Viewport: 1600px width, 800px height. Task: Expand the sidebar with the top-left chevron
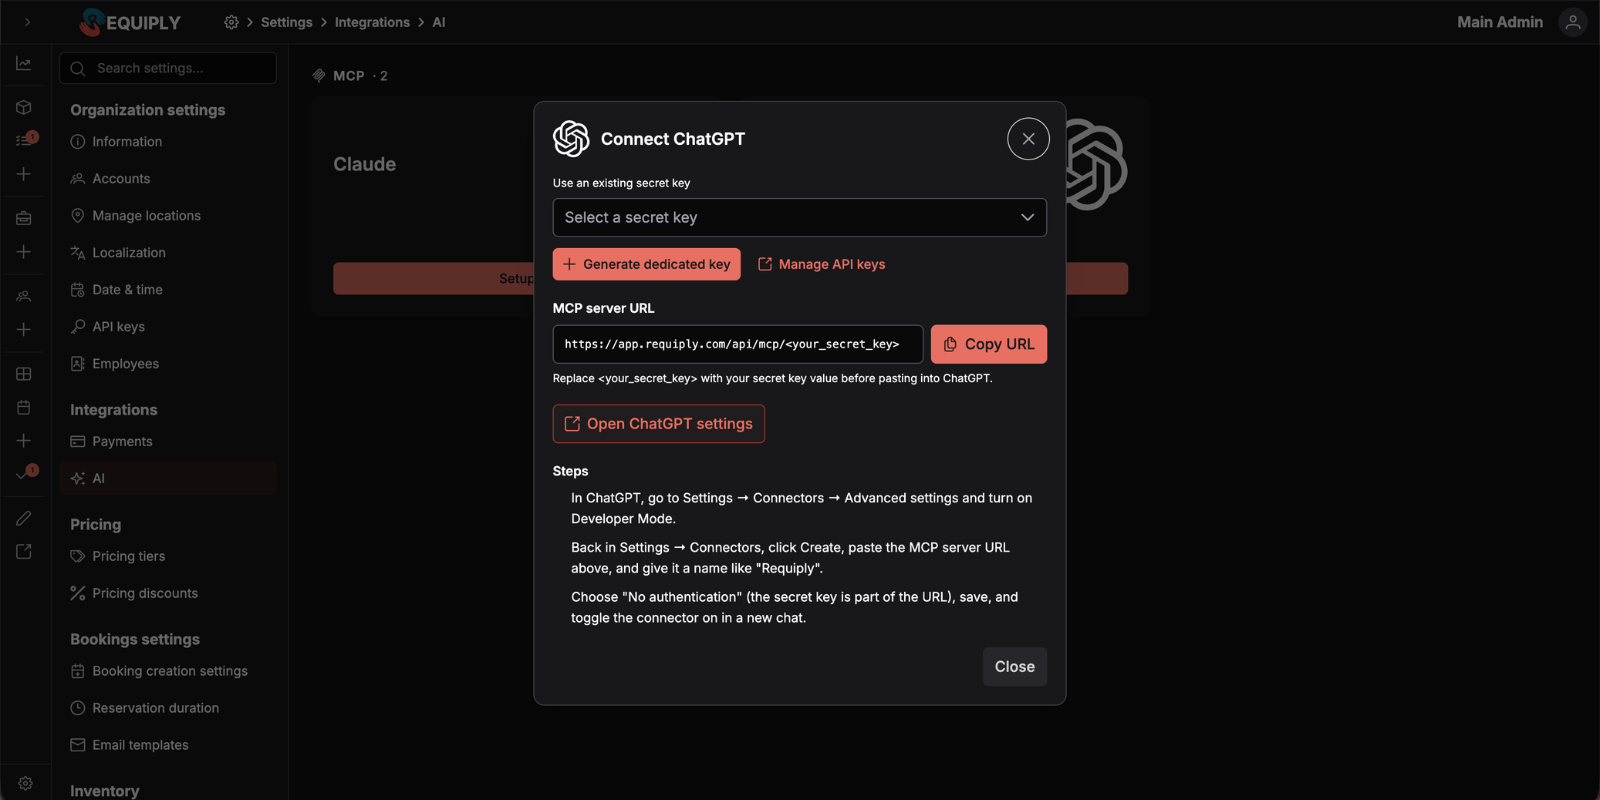coord(27,22)
